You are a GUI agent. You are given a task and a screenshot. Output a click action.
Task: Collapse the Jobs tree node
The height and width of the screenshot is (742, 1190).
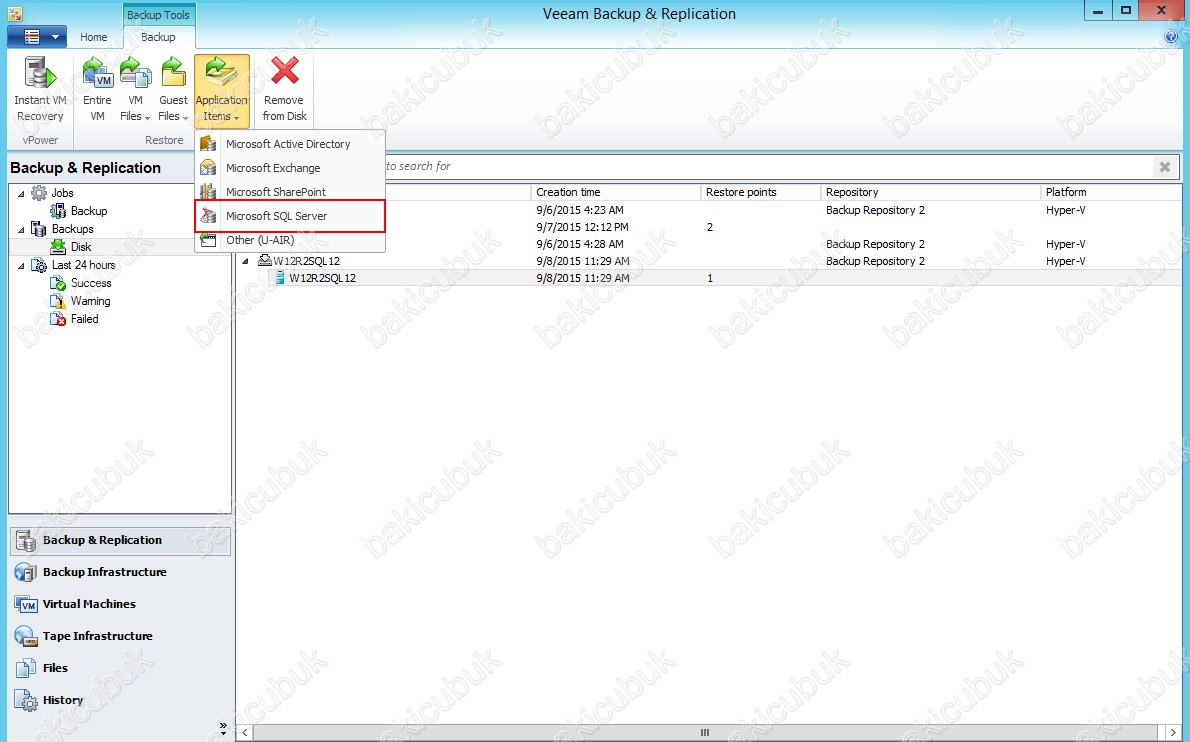click(21, 193)
